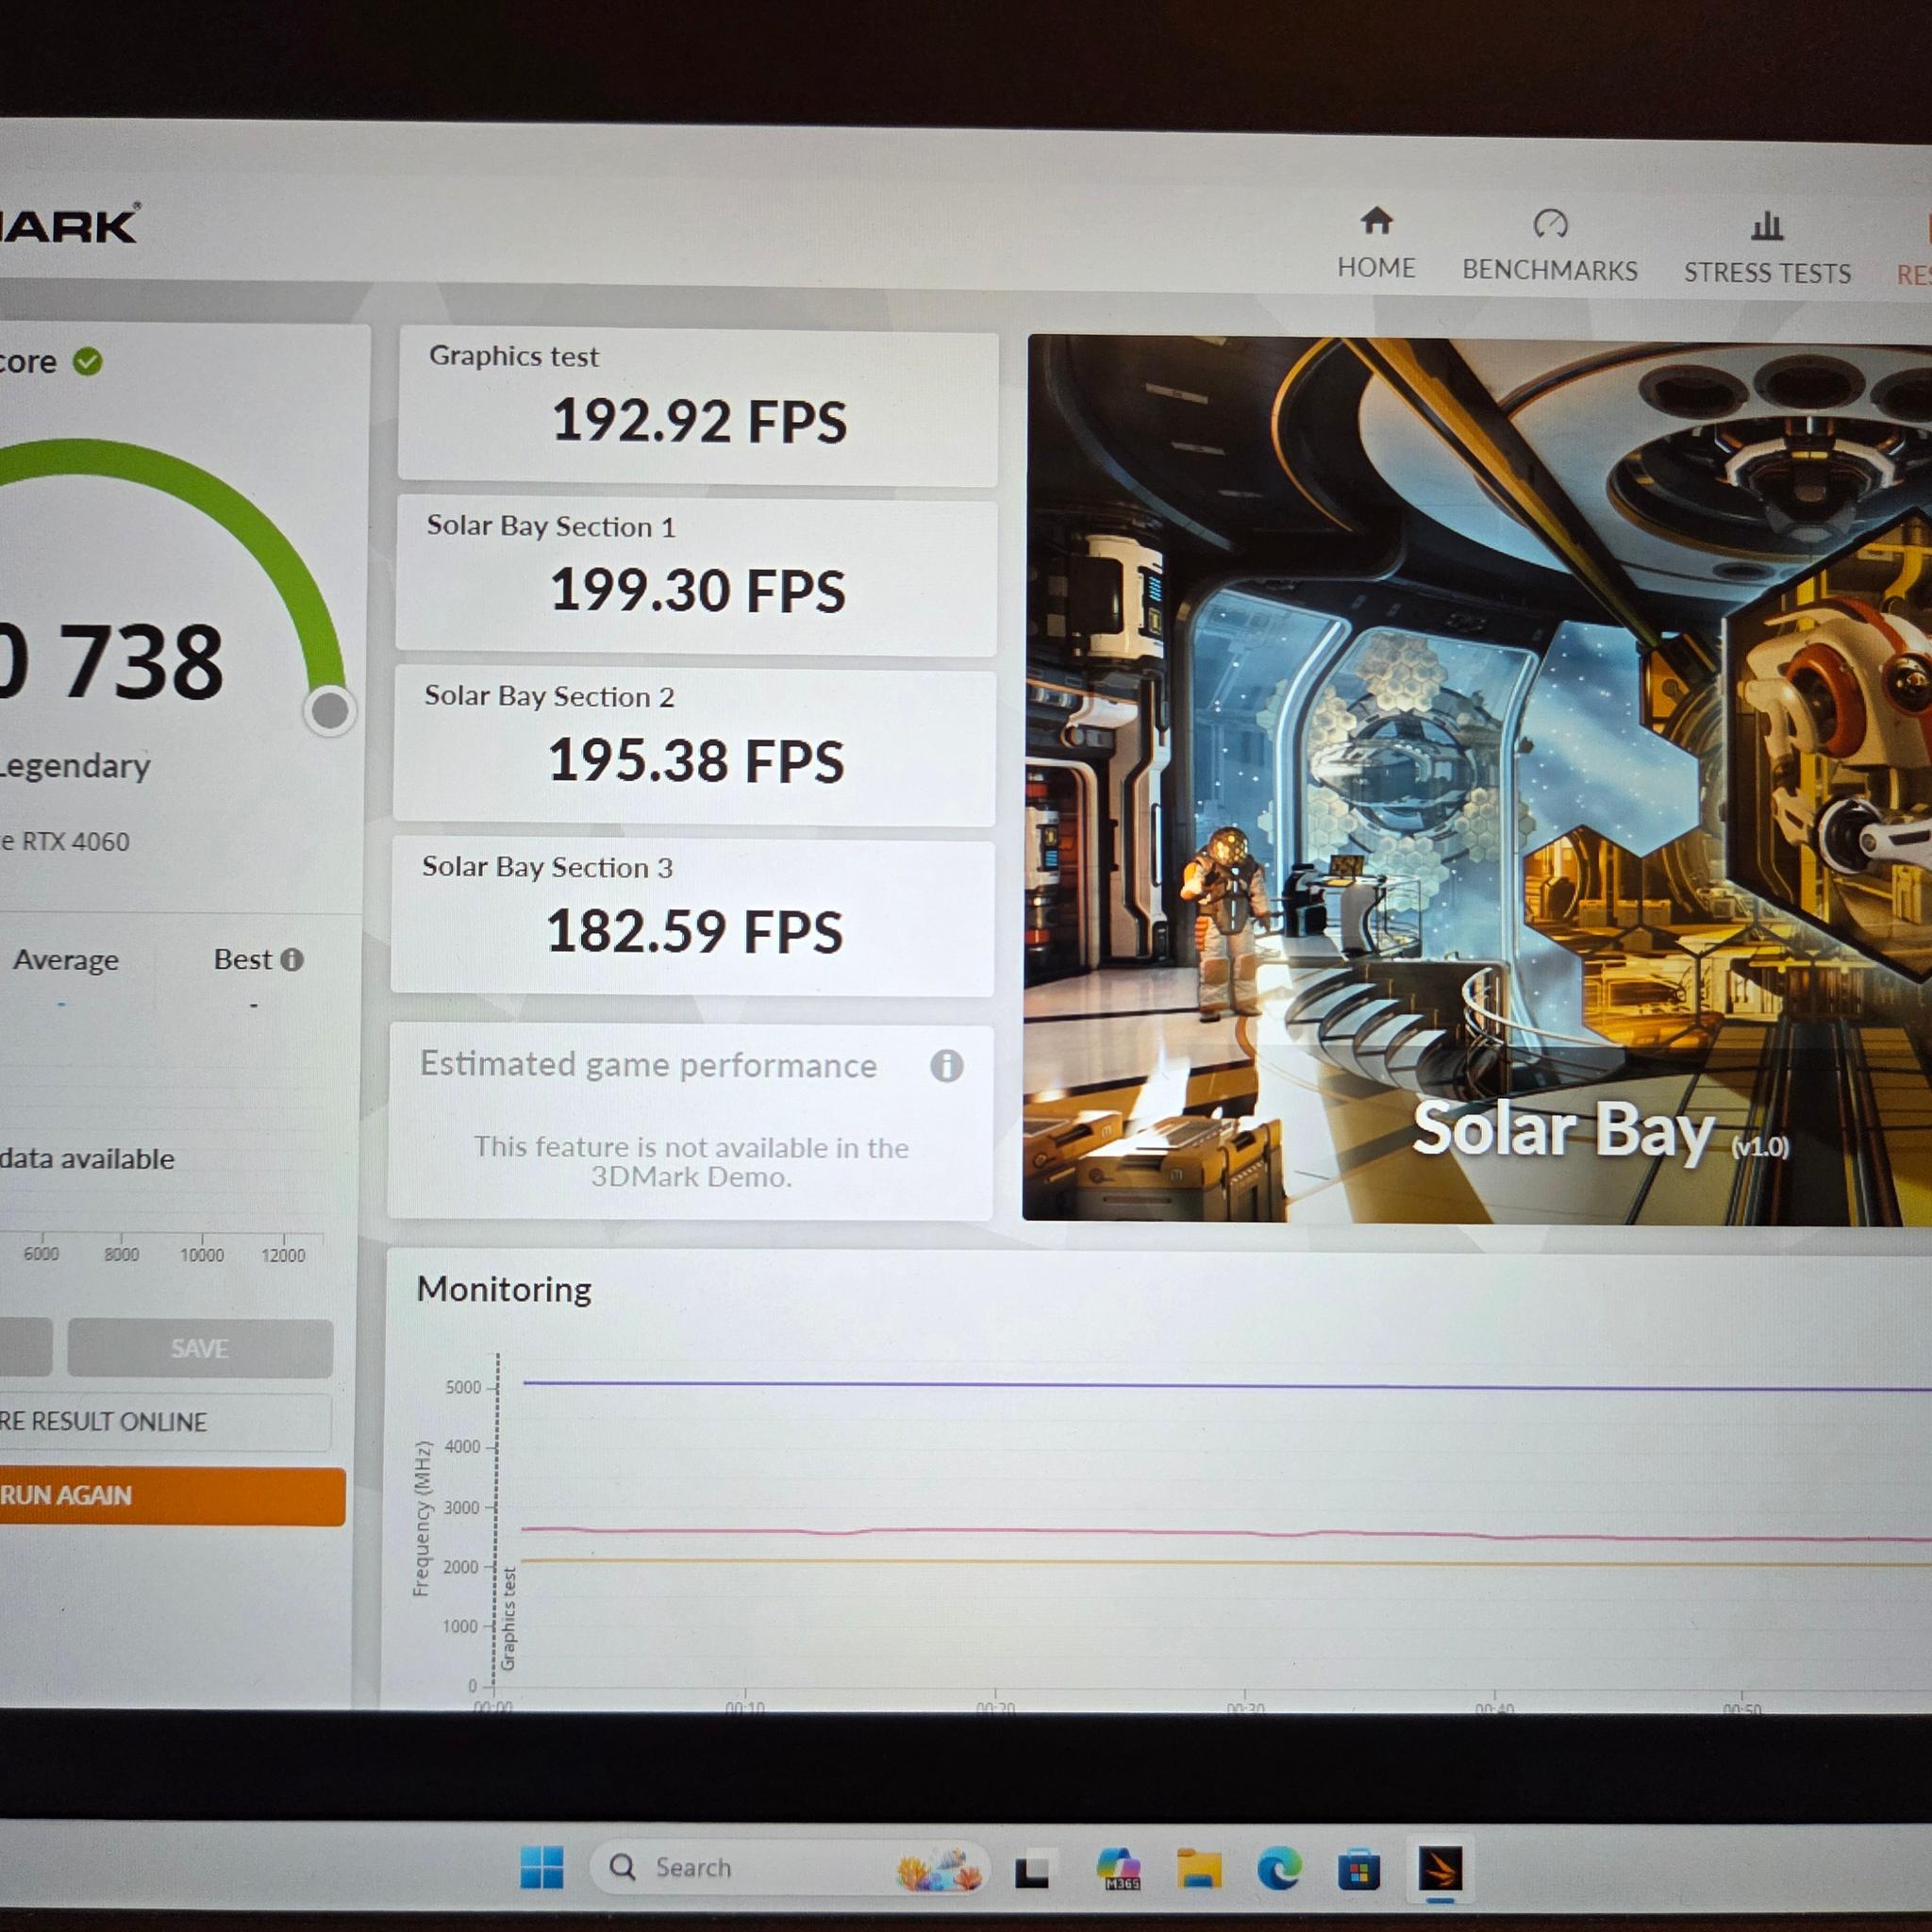The image size is (1932, 1932).
Task: Launch Microsoft Edge from the taskbar
Action: pyautogui.click(x=1279, y=1869)
